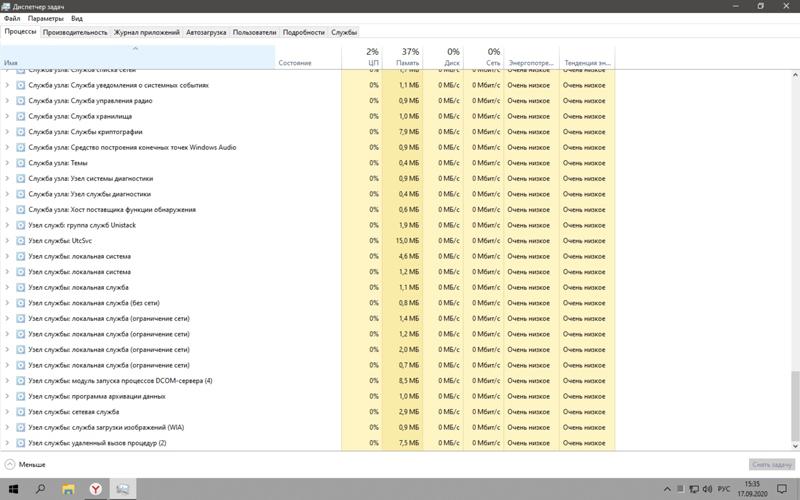Image resolution: width=800 pixels, height=500 pixels.
Task: Click the icon beside Служба хранилища row
Action: pos(20,116)
